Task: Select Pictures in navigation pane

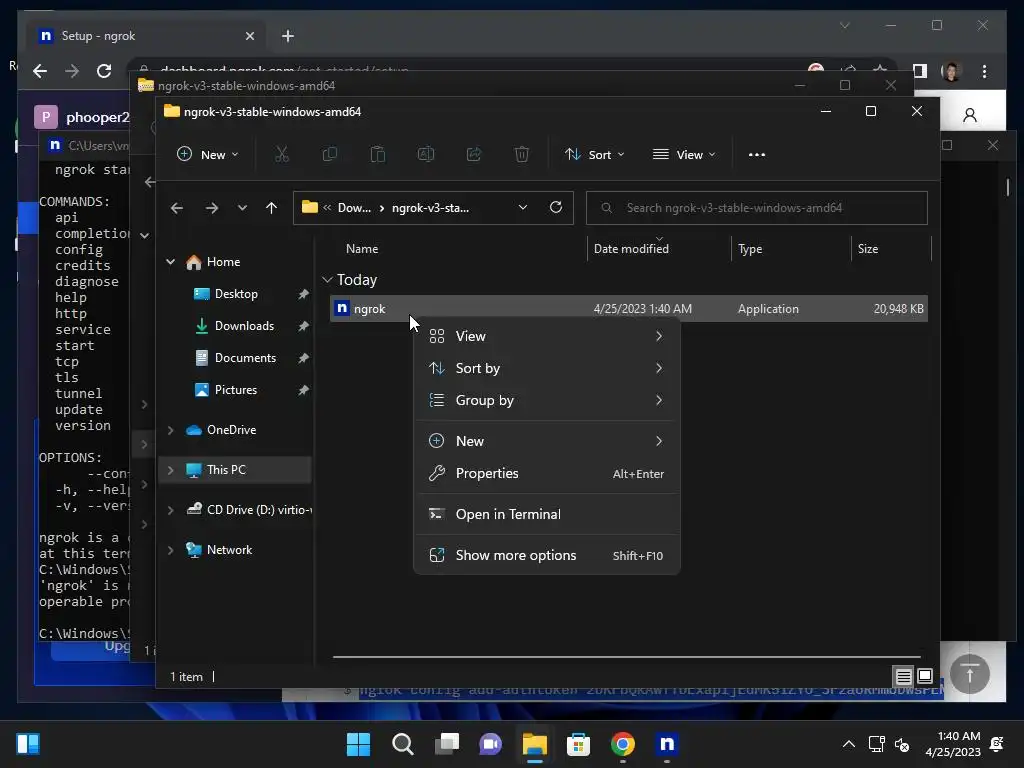Action: coord(236,390)
